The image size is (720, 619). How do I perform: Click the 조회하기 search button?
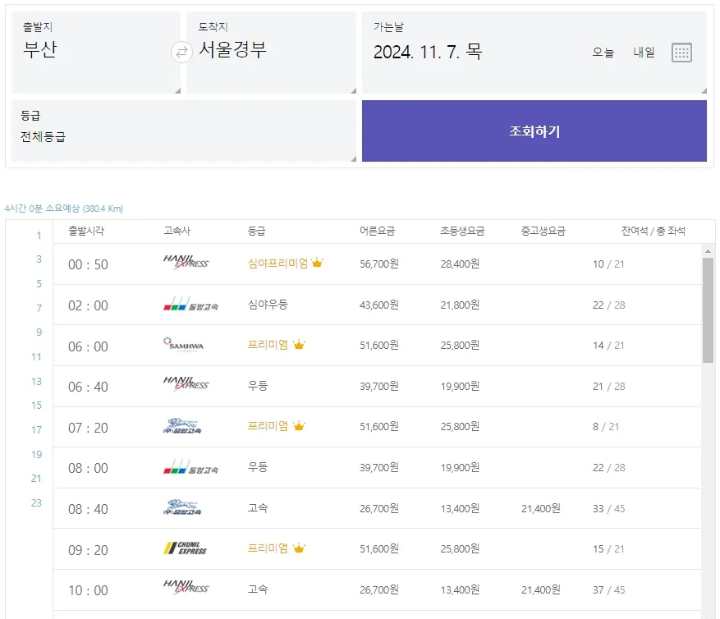[534, 131]
